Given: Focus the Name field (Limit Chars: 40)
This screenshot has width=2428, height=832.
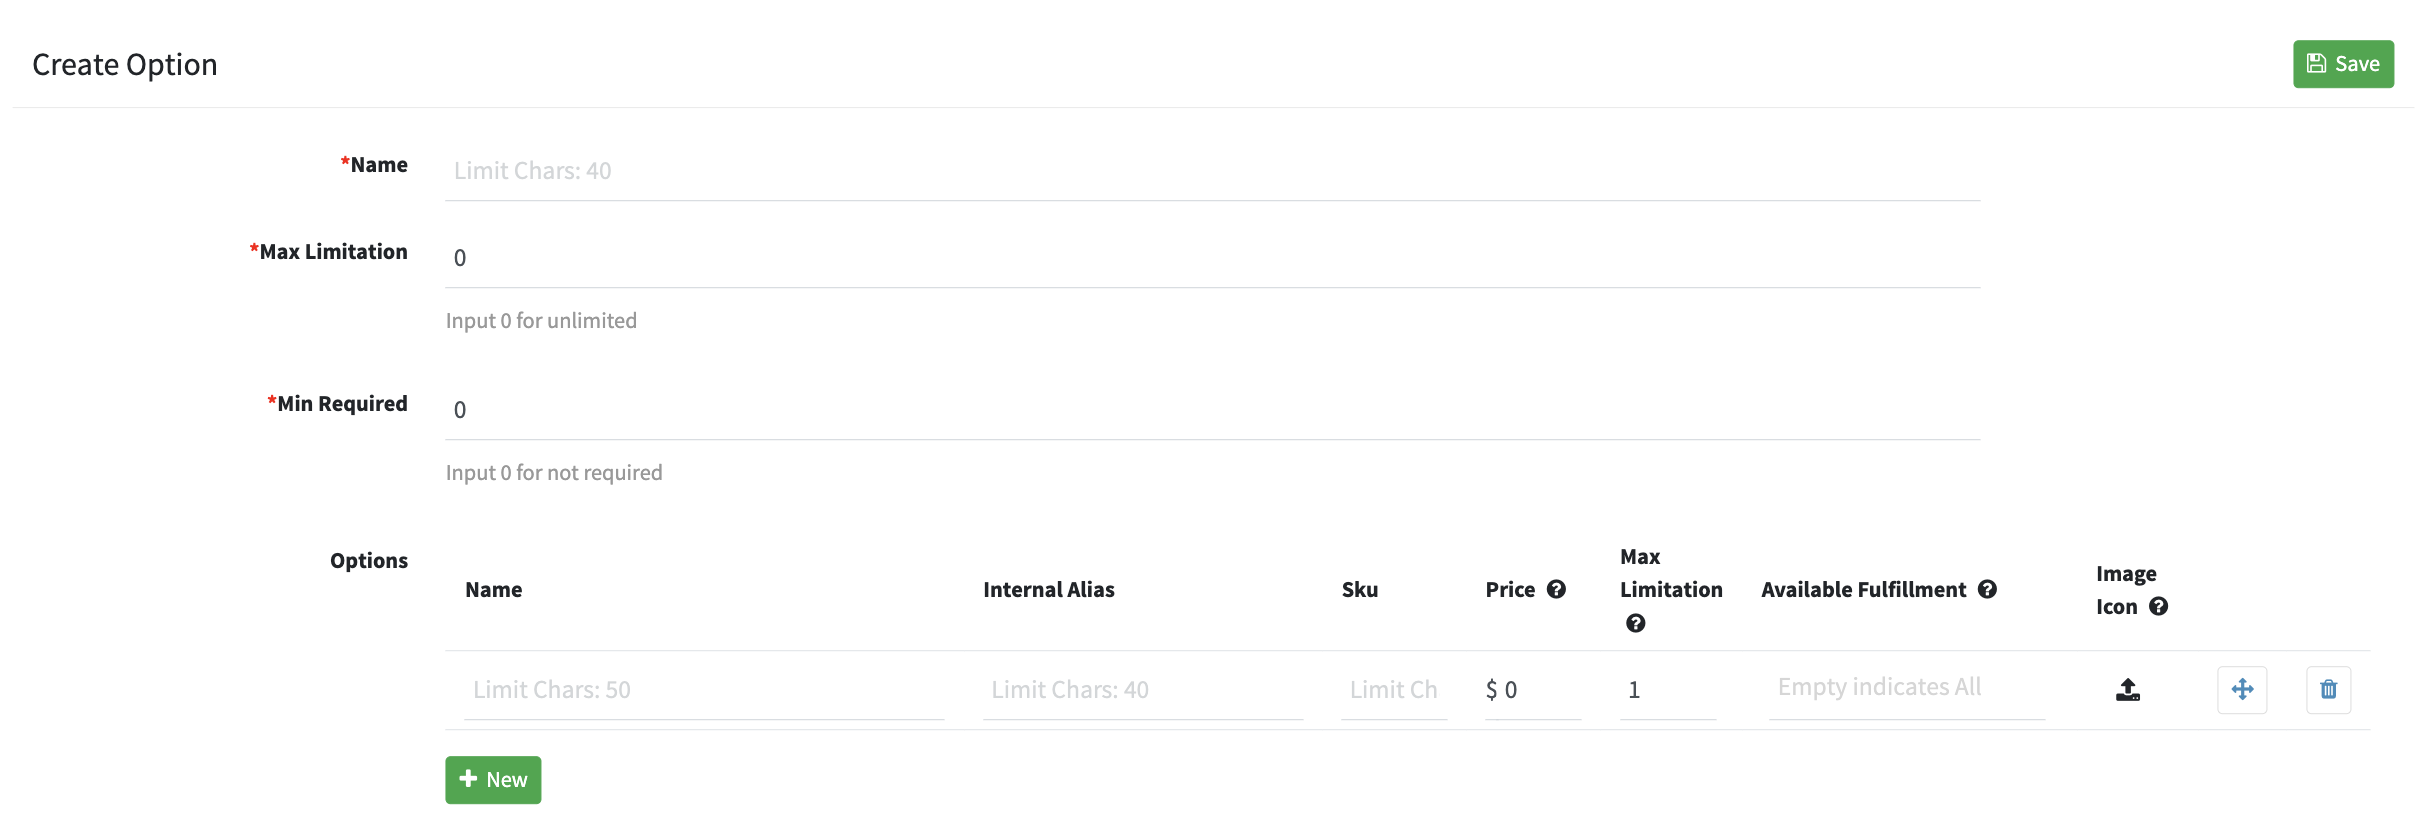Looking at the screenshot, I should click(1212, 171).
